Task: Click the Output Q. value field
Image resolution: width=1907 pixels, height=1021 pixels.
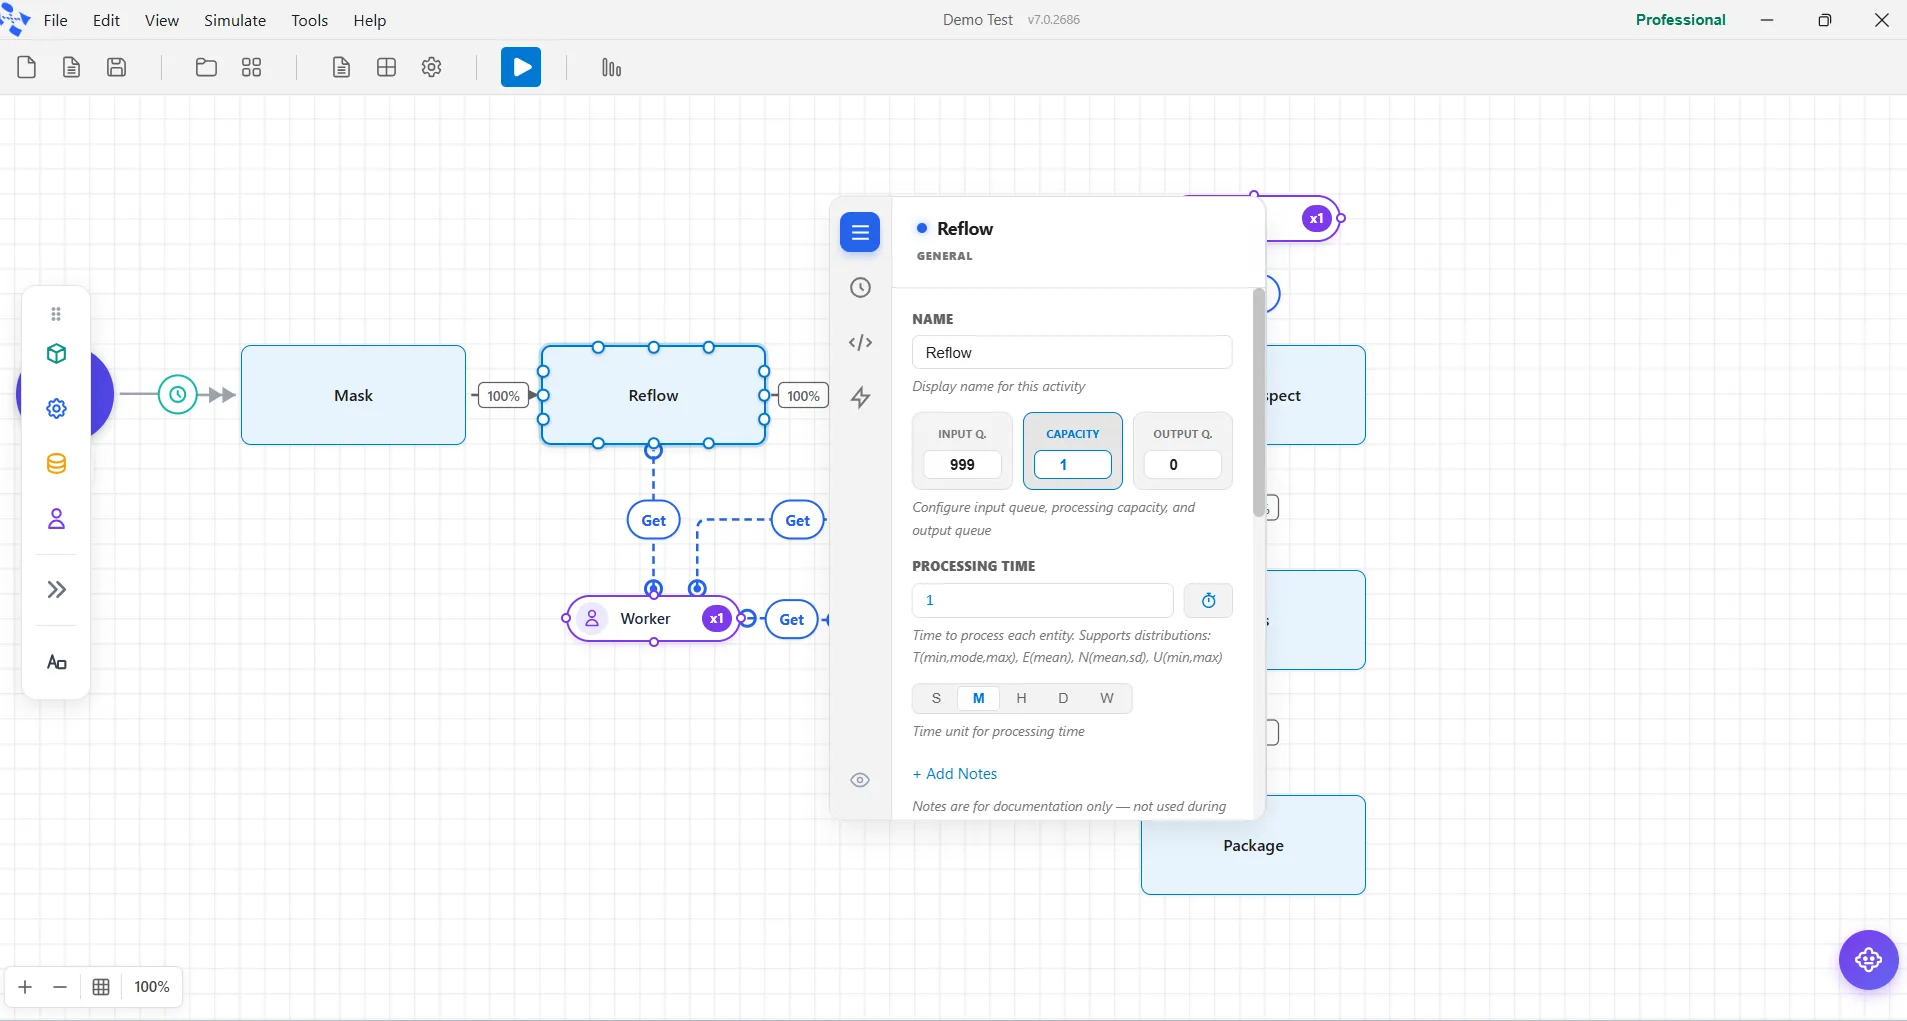Action: (x=1183, y=465)
